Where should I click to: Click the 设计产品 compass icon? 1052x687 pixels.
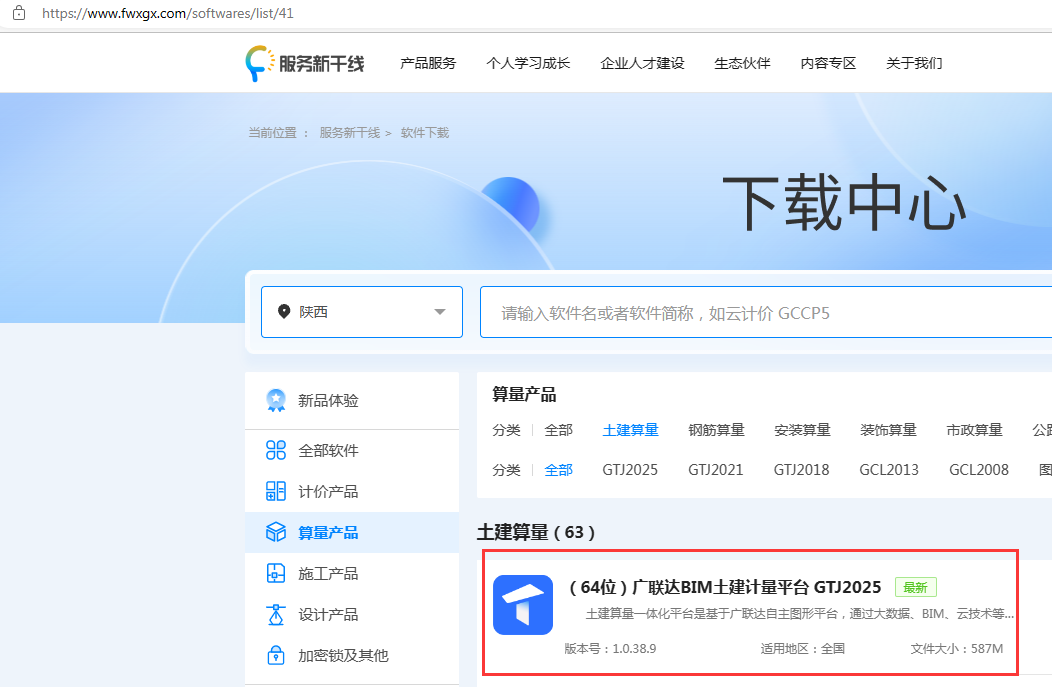tap(276, 615)
